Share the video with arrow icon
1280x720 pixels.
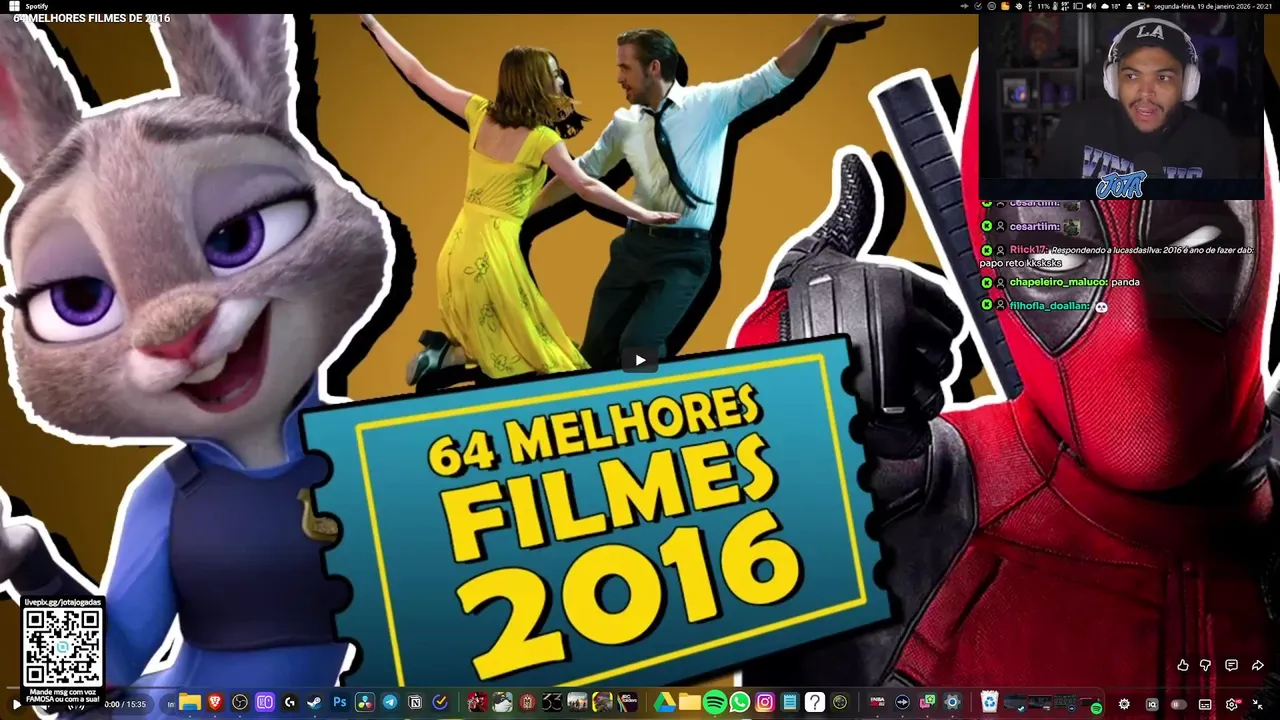[x=1258, y=665]
